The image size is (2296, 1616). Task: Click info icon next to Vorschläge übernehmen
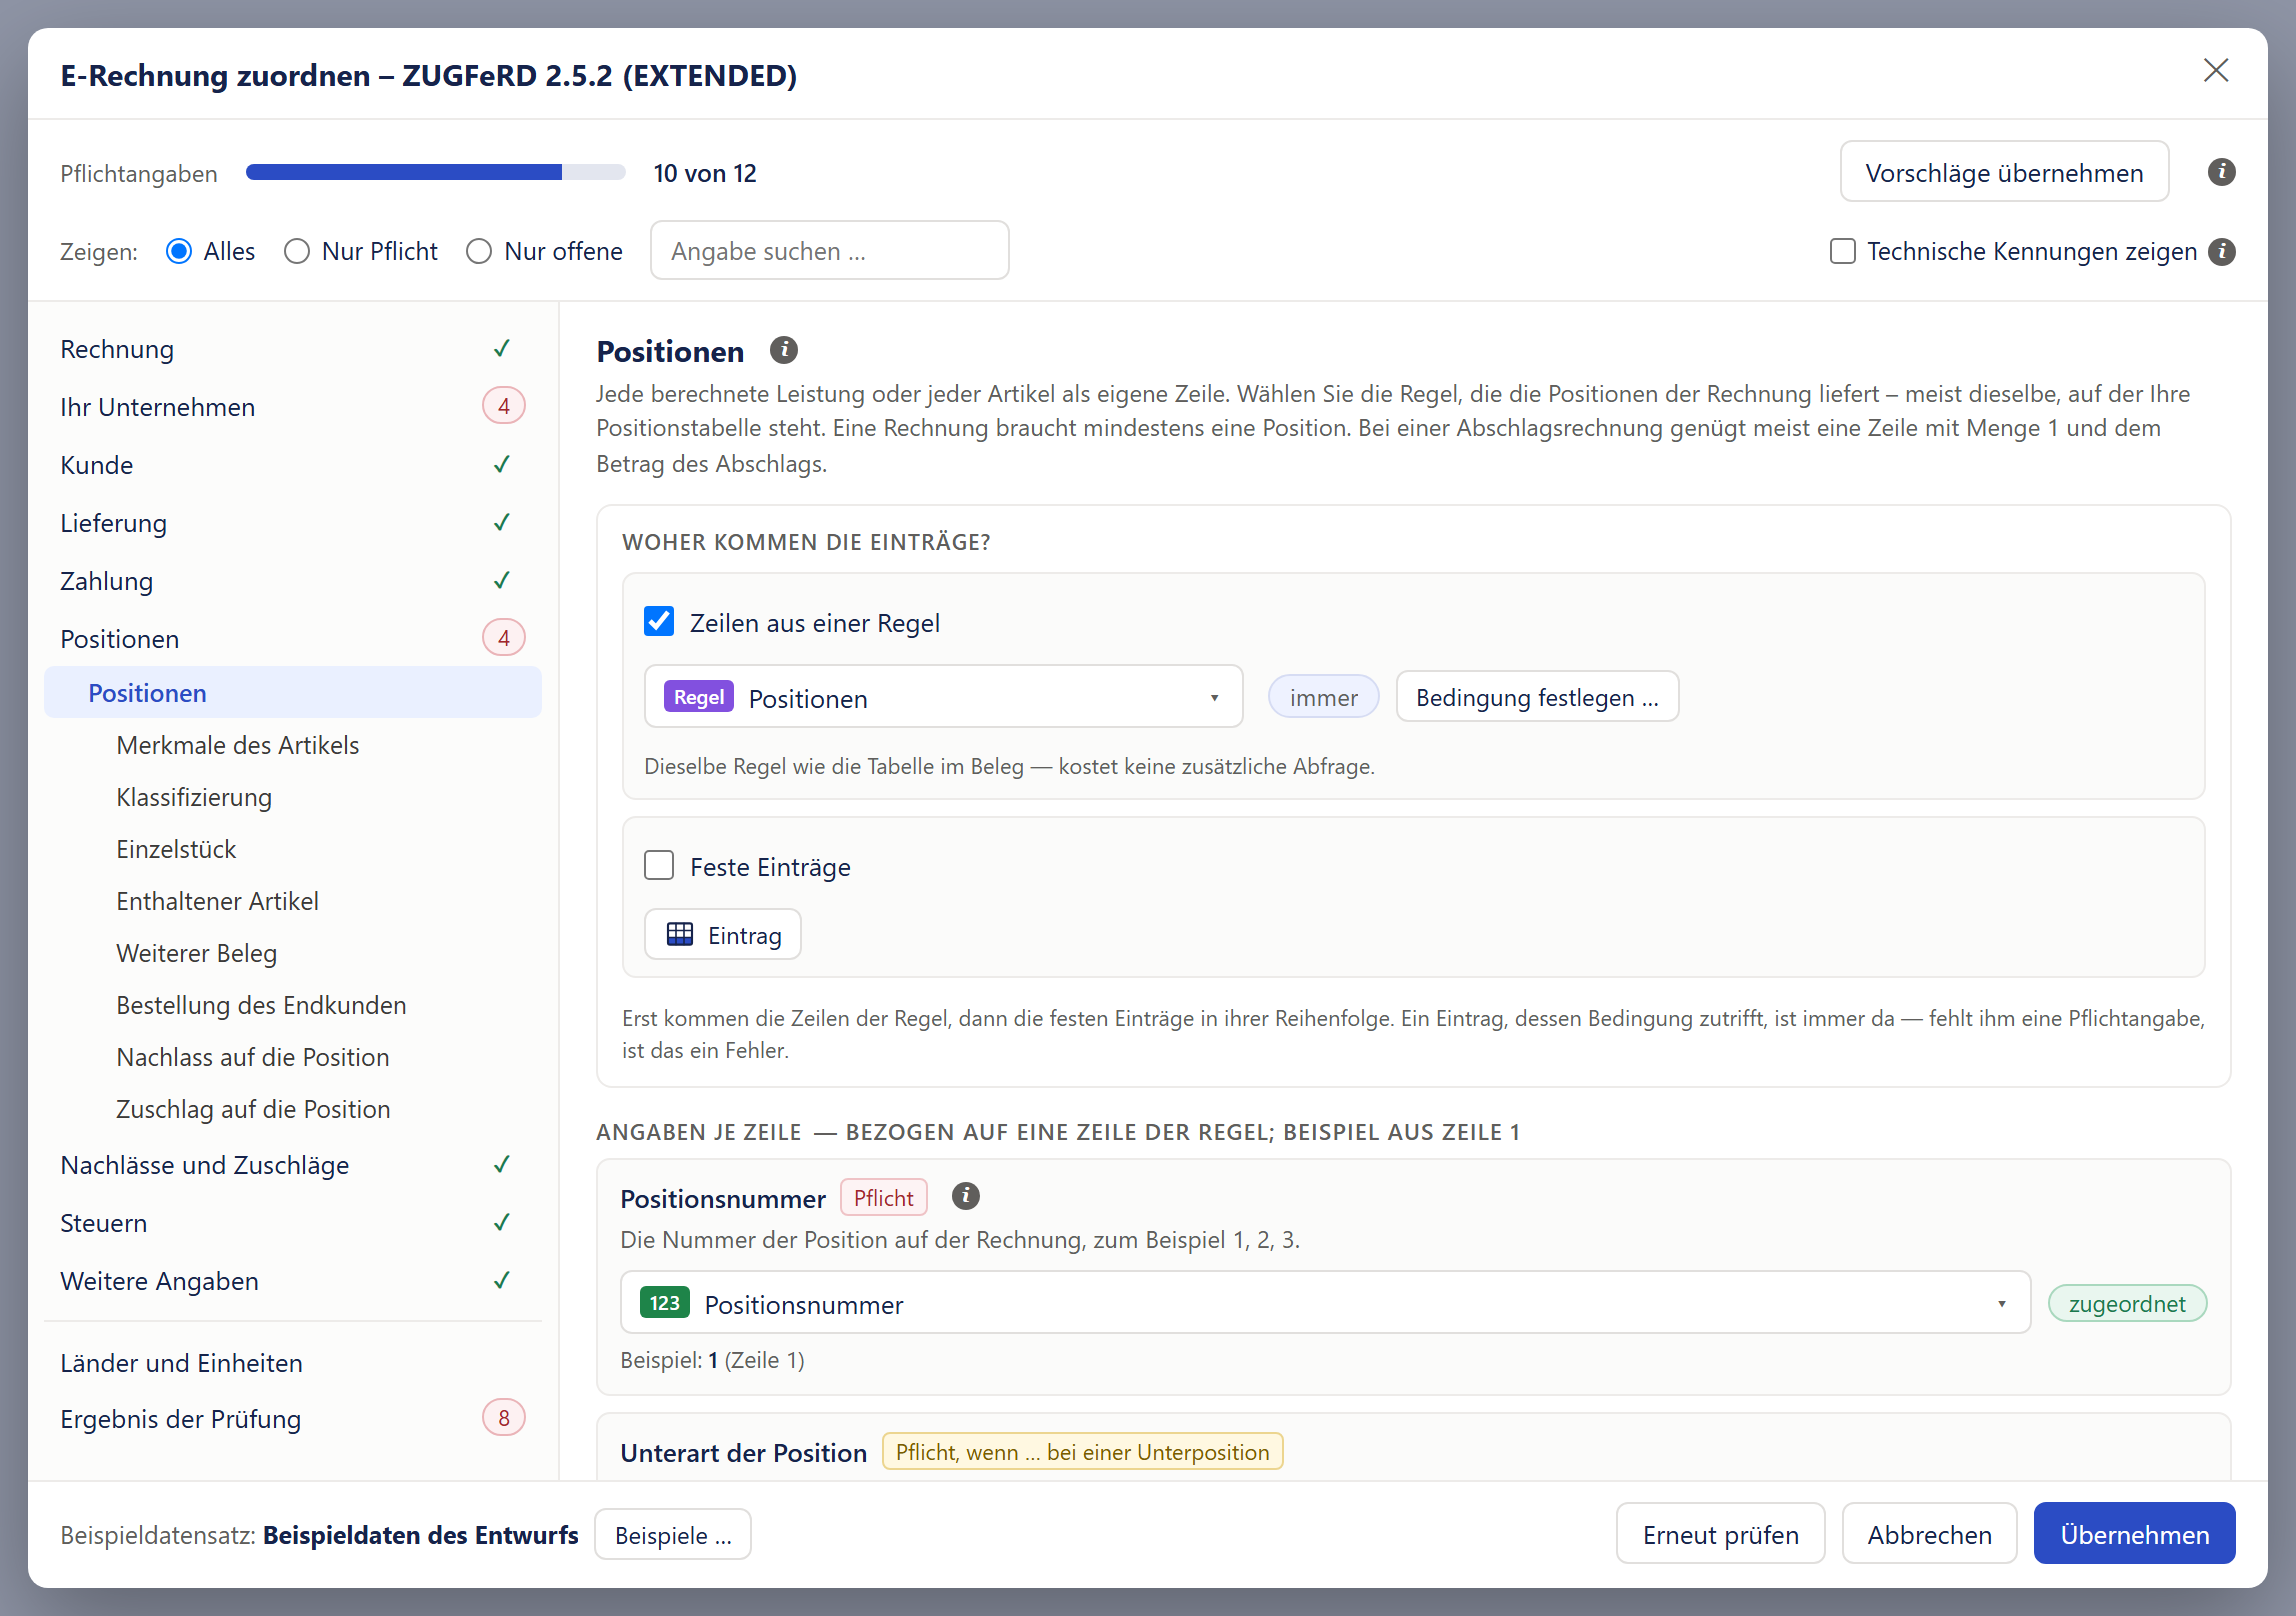[2221, 172]
